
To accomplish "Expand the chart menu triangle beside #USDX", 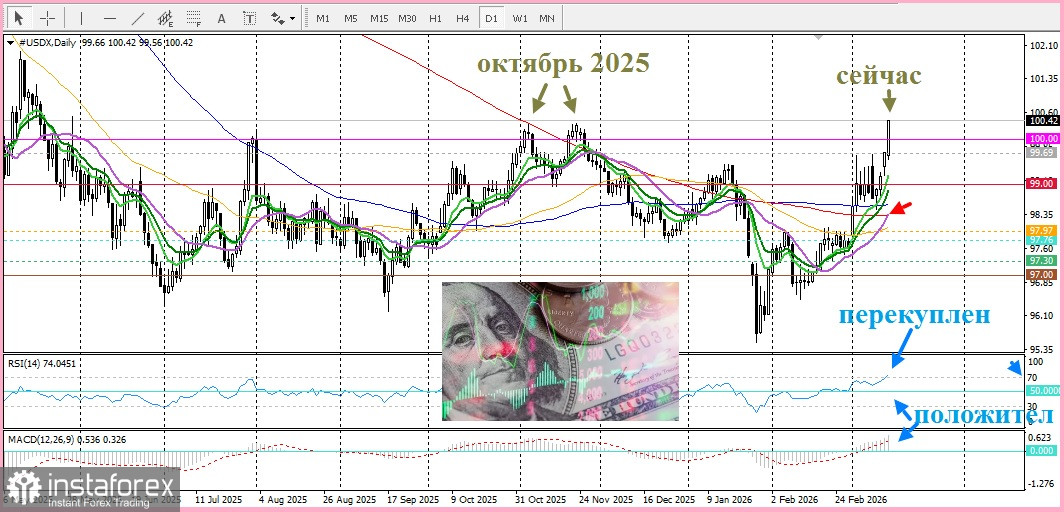I will click(x=12, y=42).
